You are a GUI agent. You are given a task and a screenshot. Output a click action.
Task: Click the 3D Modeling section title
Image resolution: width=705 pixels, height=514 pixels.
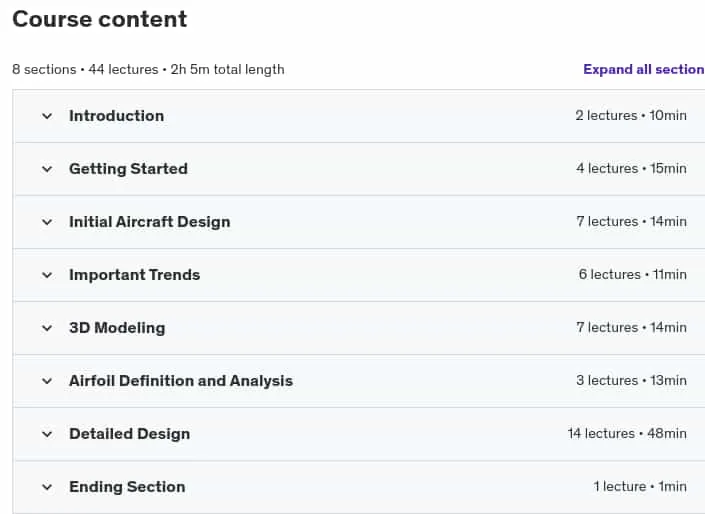click(117, 328)
